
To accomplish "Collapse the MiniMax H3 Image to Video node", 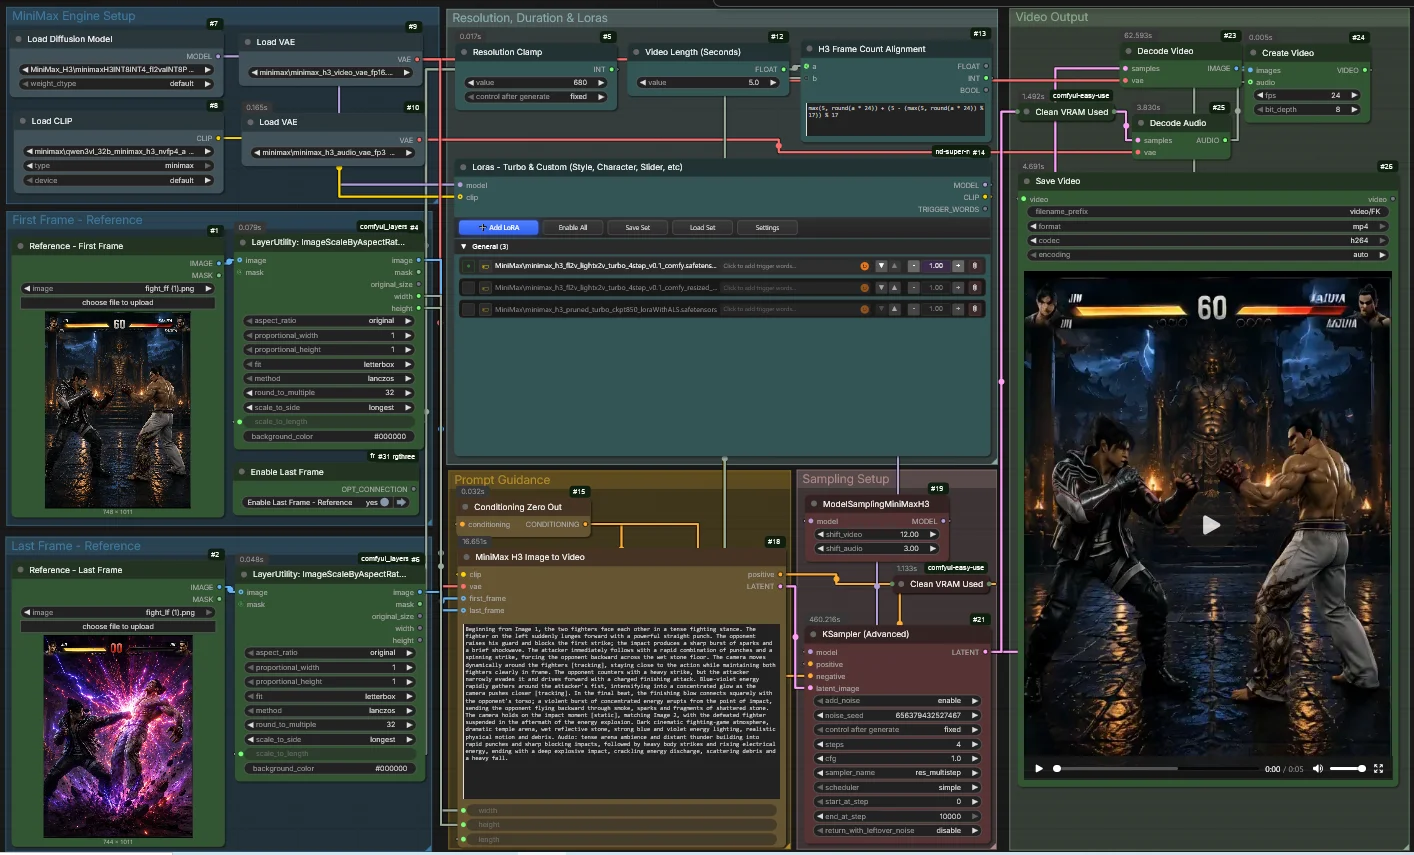I will [466, 557].
